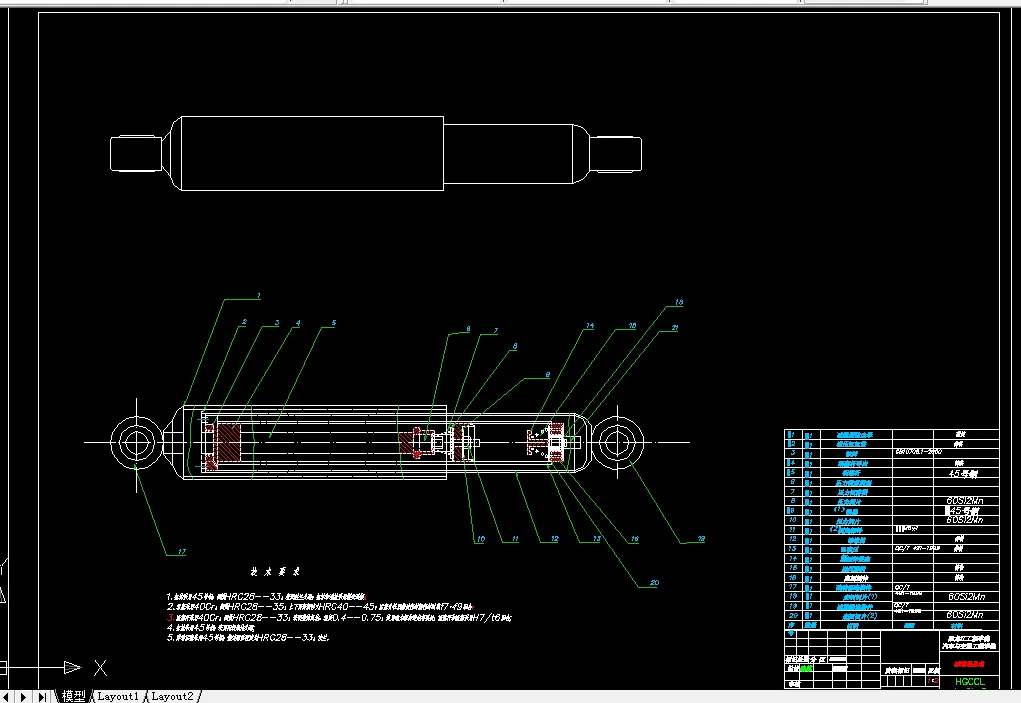Select the left mounting eye circle in section view
Viewport: 1021px width, 703px height.
[x=136, y=442]
